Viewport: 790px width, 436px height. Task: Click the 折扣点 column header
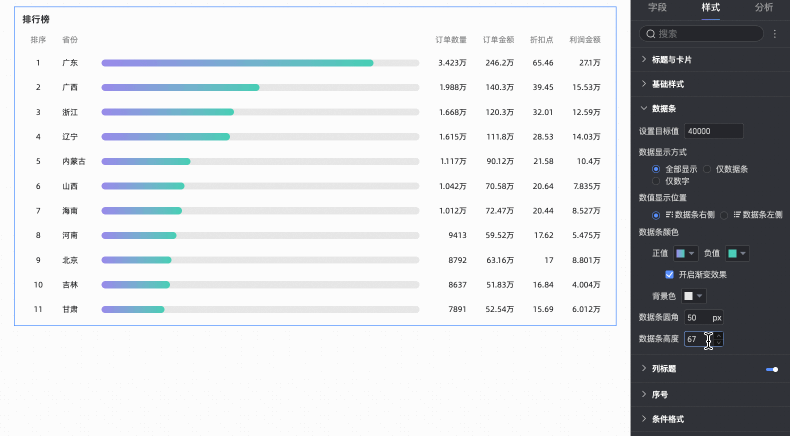(542, 40)
